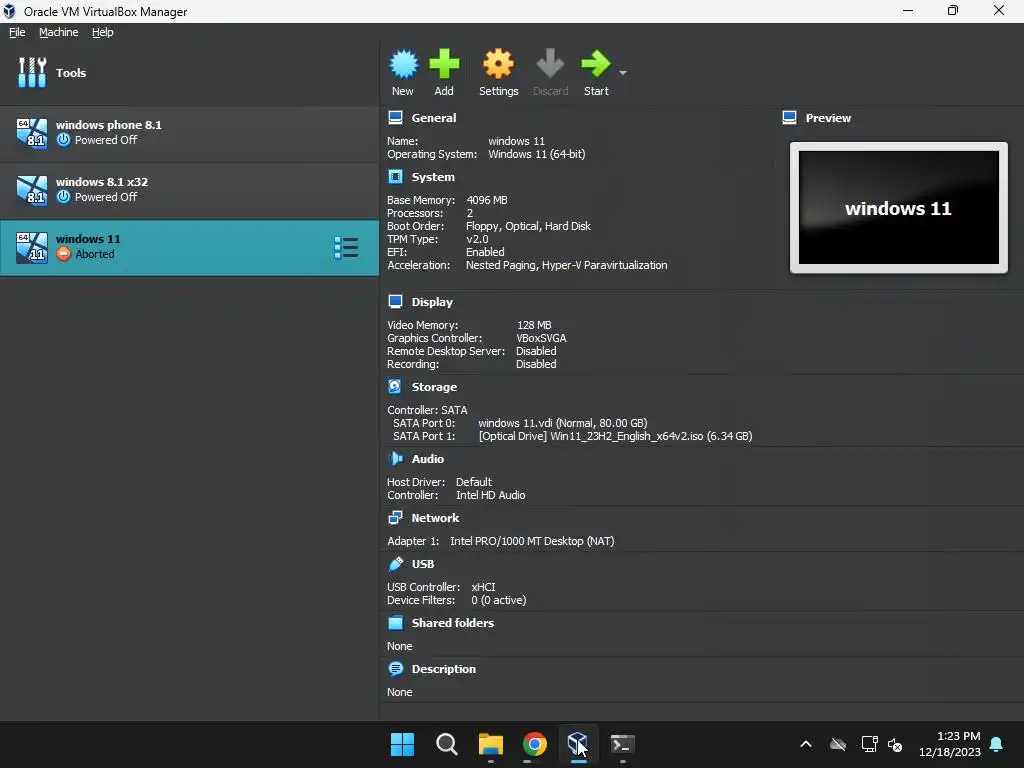Click the Storage section disk icon

(395, 386)
